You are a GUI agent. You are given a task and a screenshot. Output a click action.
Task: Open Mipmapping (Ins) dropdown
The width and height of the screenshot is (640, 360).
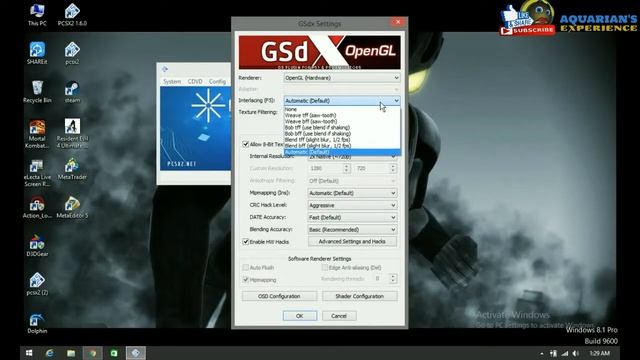(352, 193)
